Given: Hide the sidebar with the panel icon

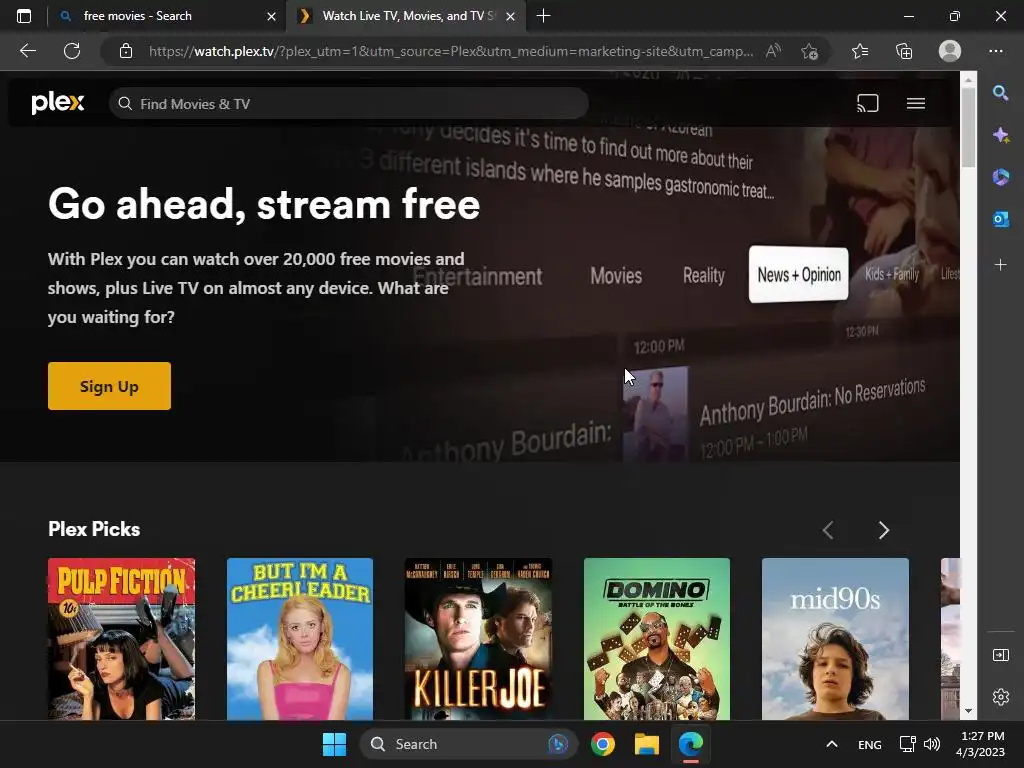Looking at the screenshot, I should [x=1000, y=655].
